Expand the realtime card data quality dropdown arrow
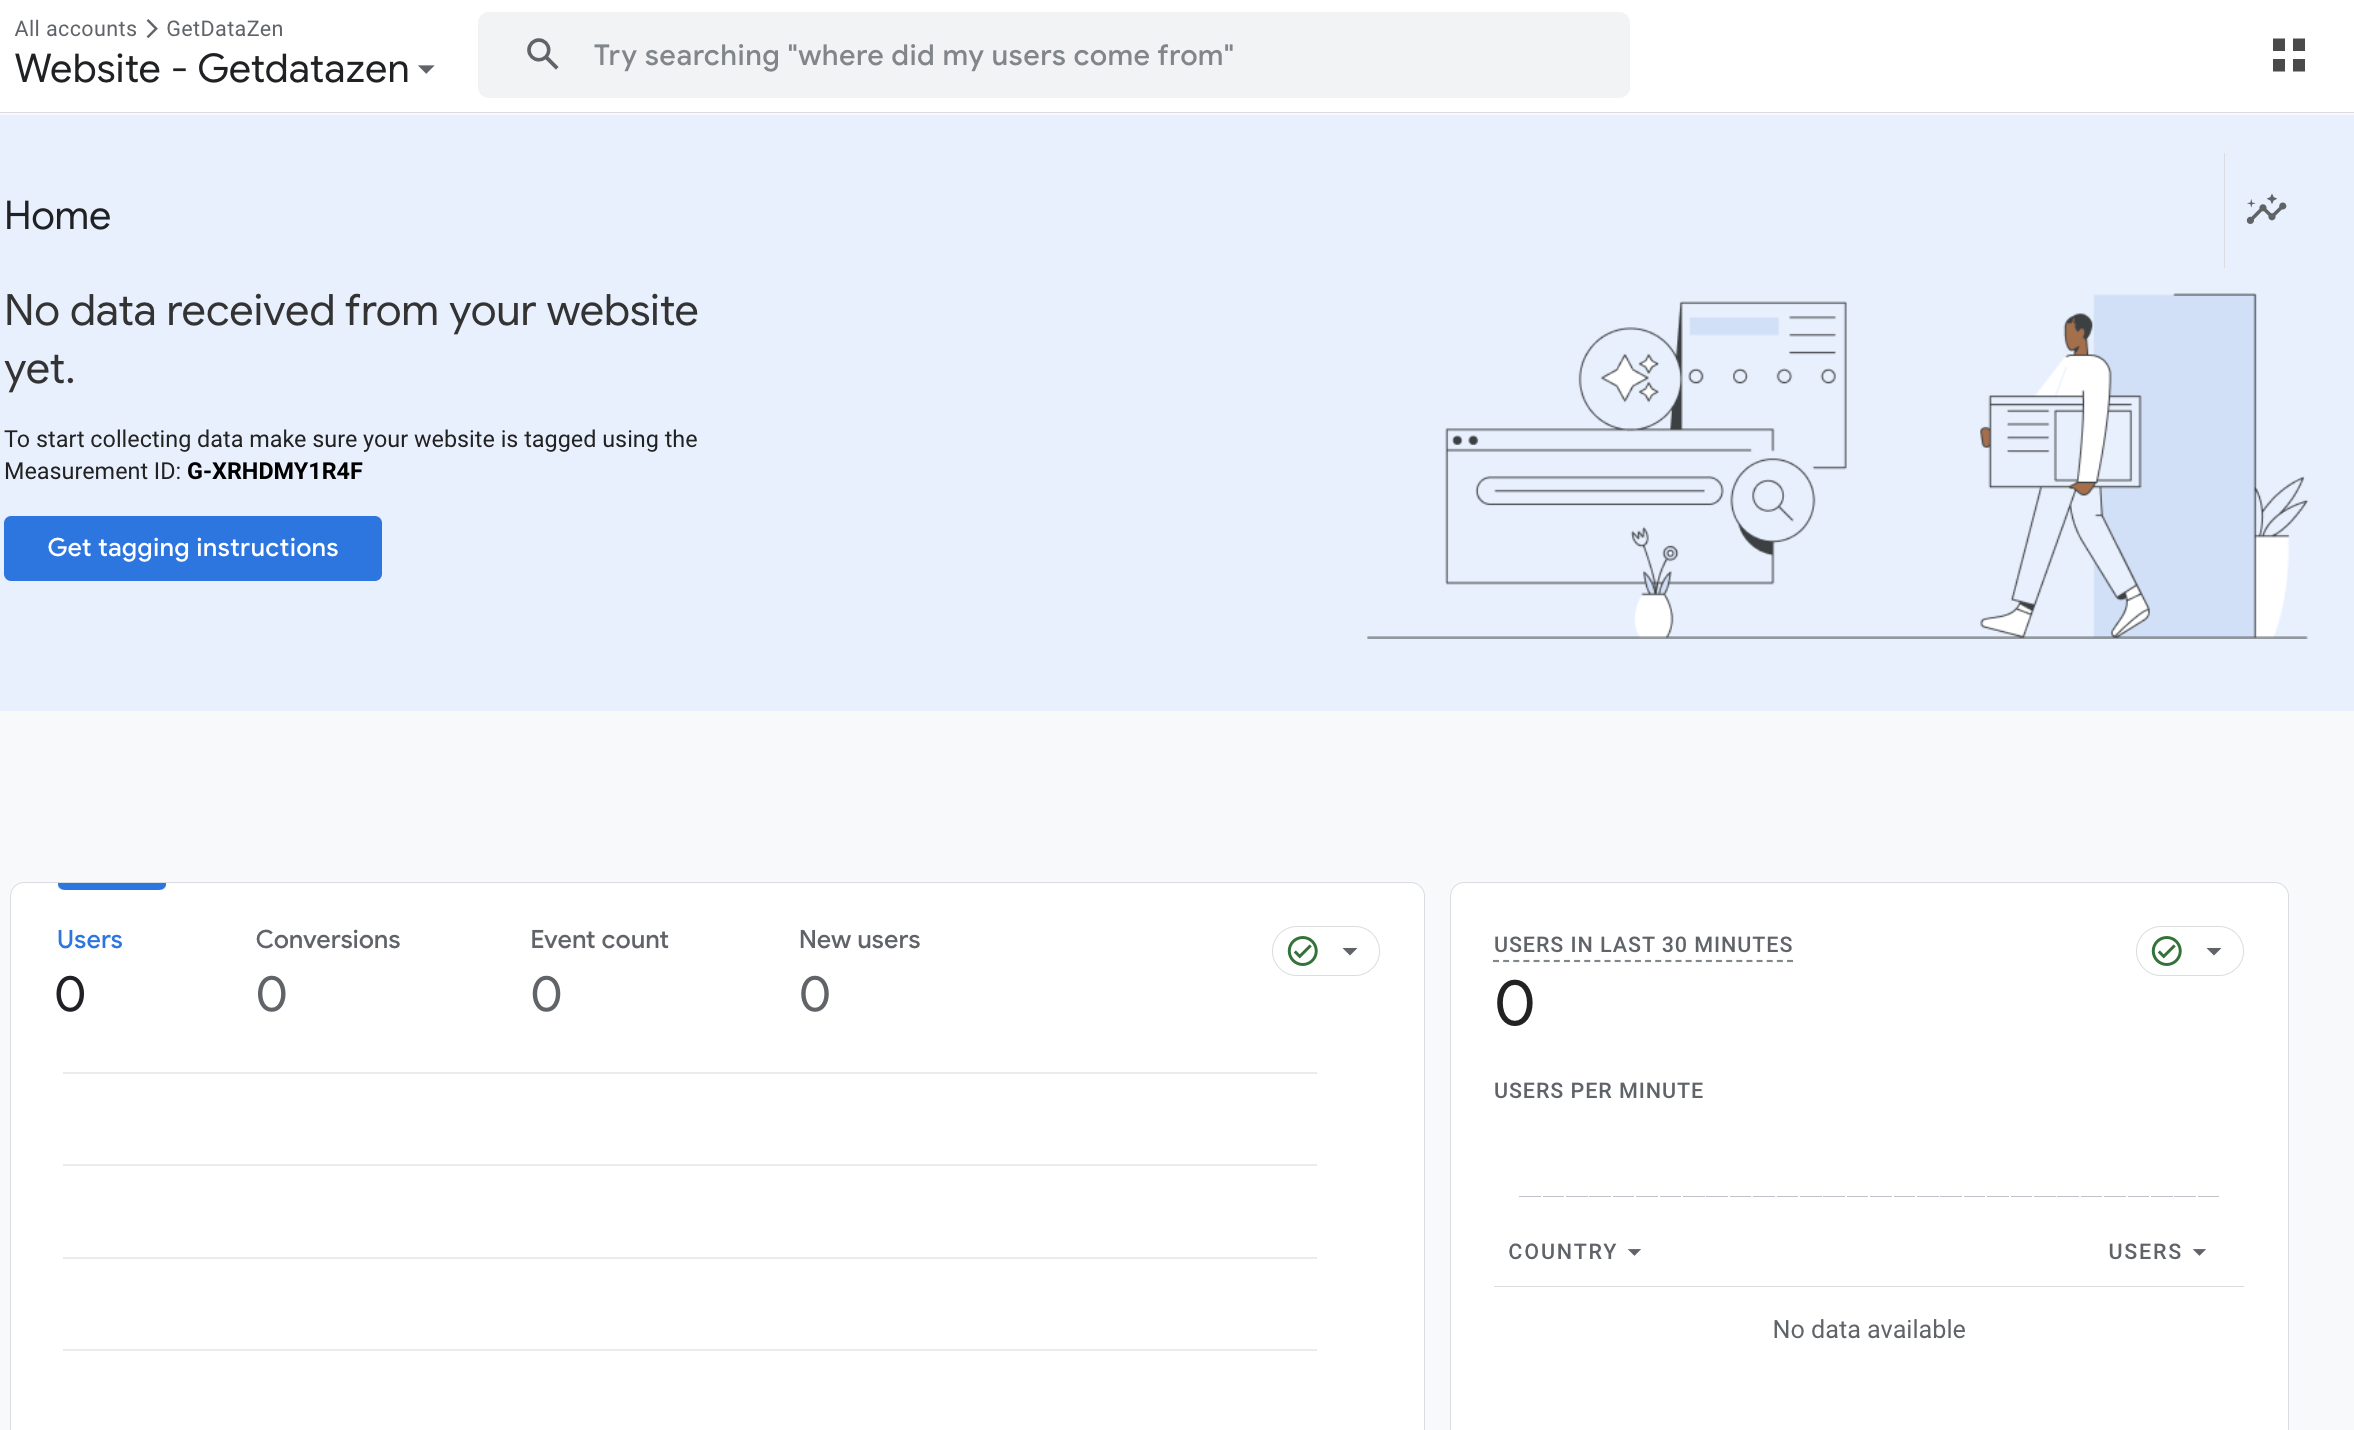The image size is (2354, 1430). 2214,951
